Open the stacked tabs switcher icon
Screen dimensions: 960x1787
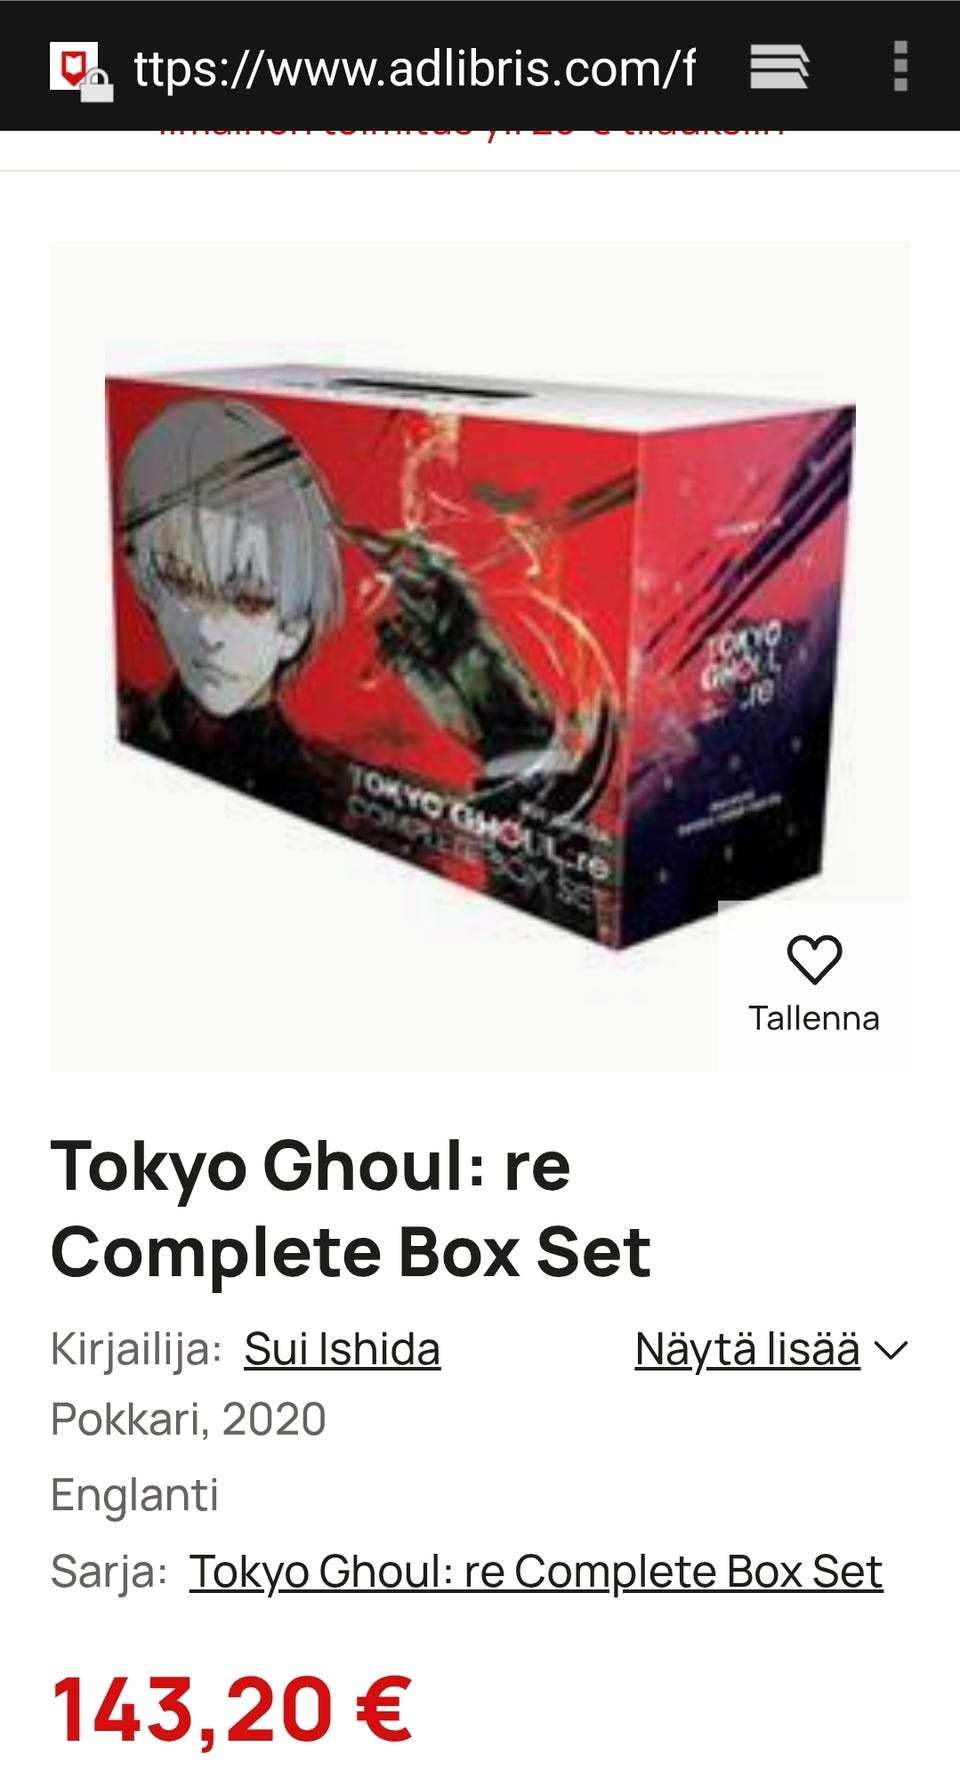pyautogui.click(x=779, y=67)
